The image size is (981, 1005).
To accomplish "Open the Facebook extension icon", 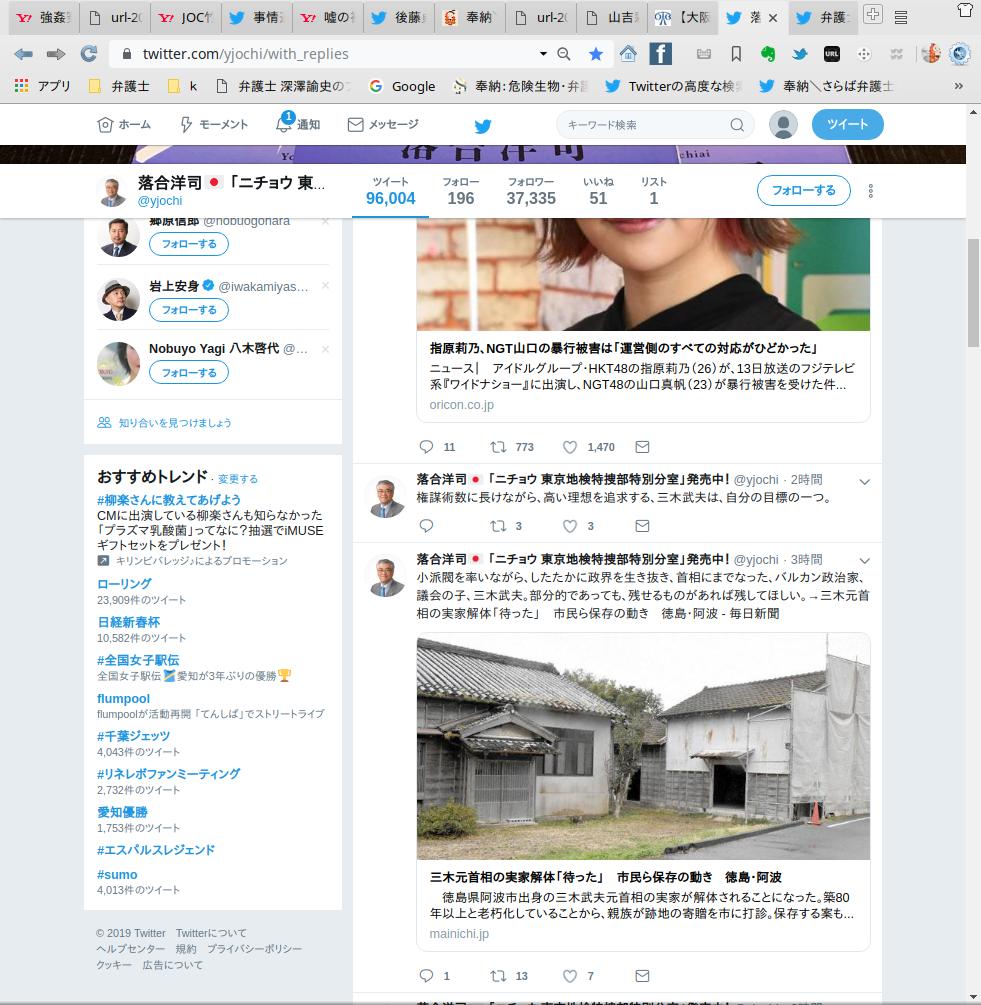I will (x=660, y=54).
